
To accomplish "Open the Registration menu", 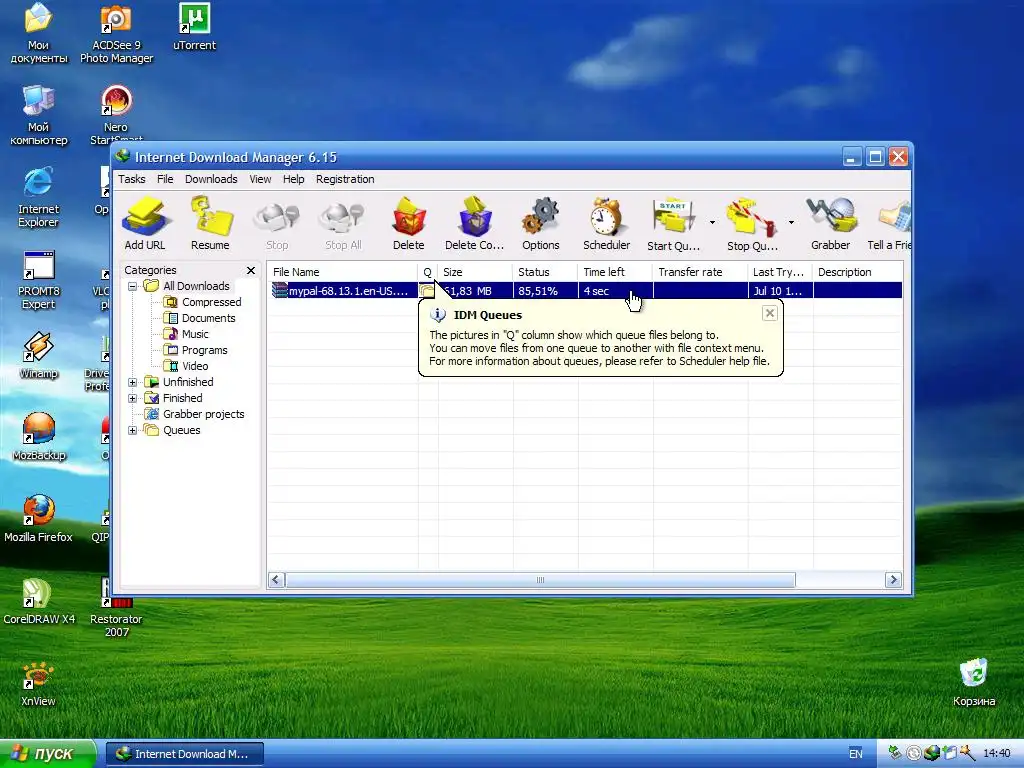I will pyautogui.click(x=345, y=179).
